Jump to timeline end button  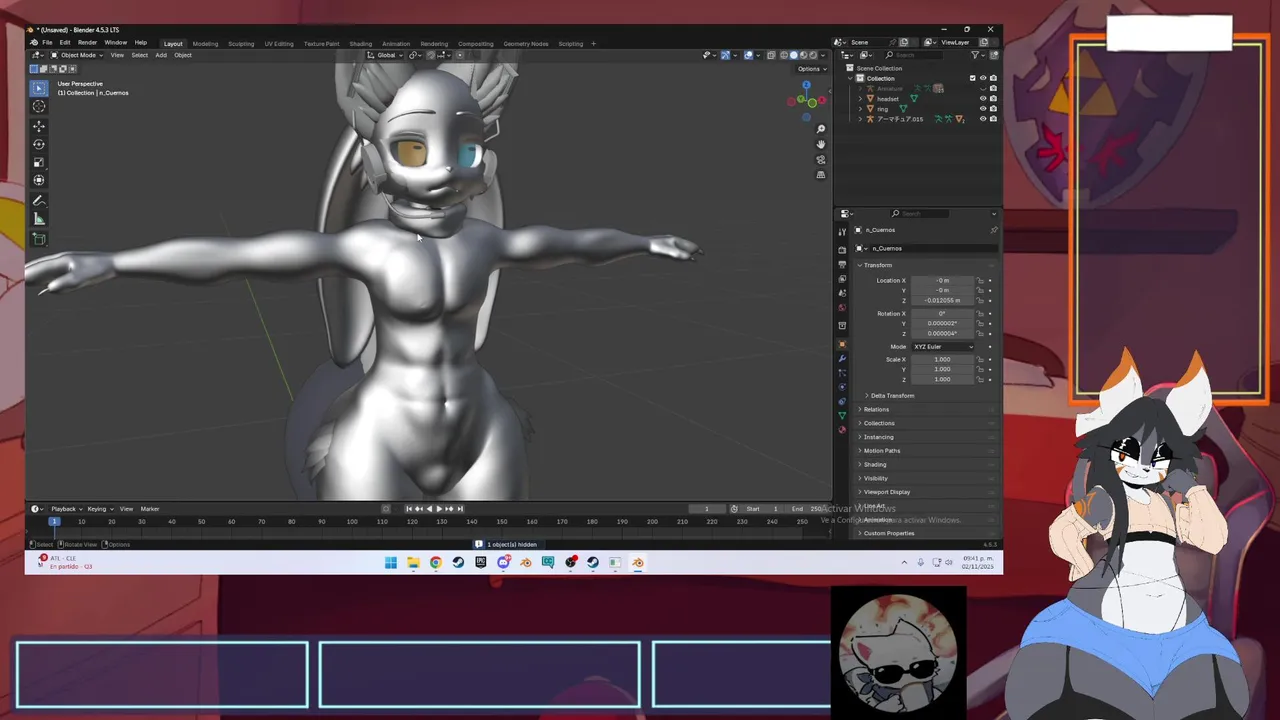(x=459, y=509)
